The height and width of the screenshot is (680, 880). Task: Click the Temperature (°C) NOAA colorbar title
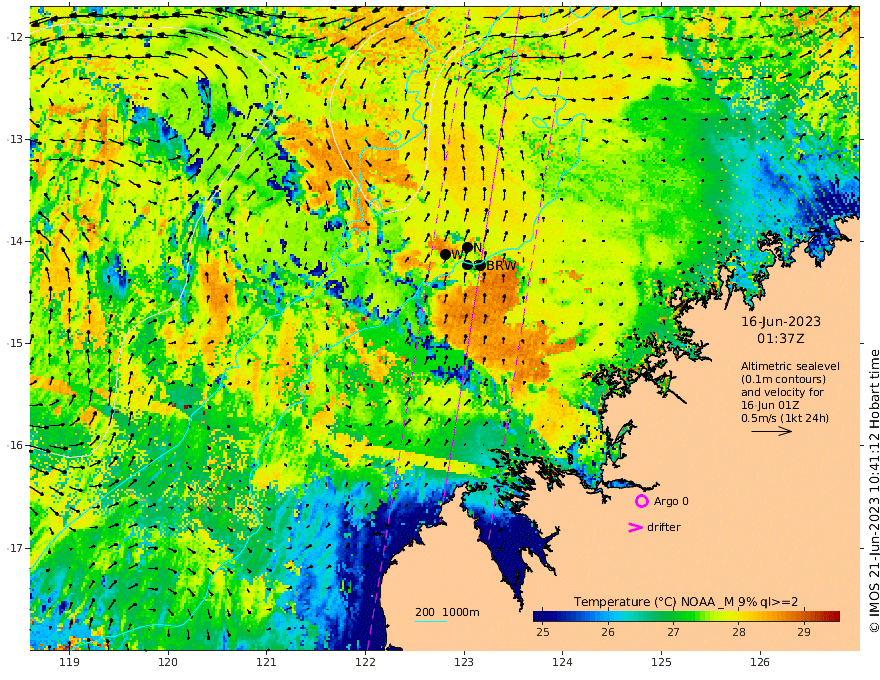[686, 602]
